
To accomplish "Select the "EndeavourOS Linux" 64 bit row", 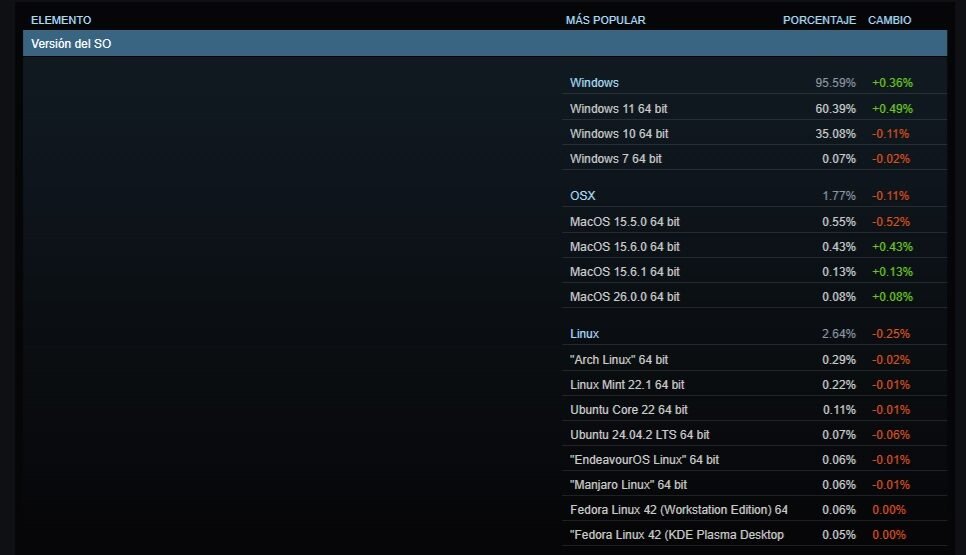I will tap(755, 460).
